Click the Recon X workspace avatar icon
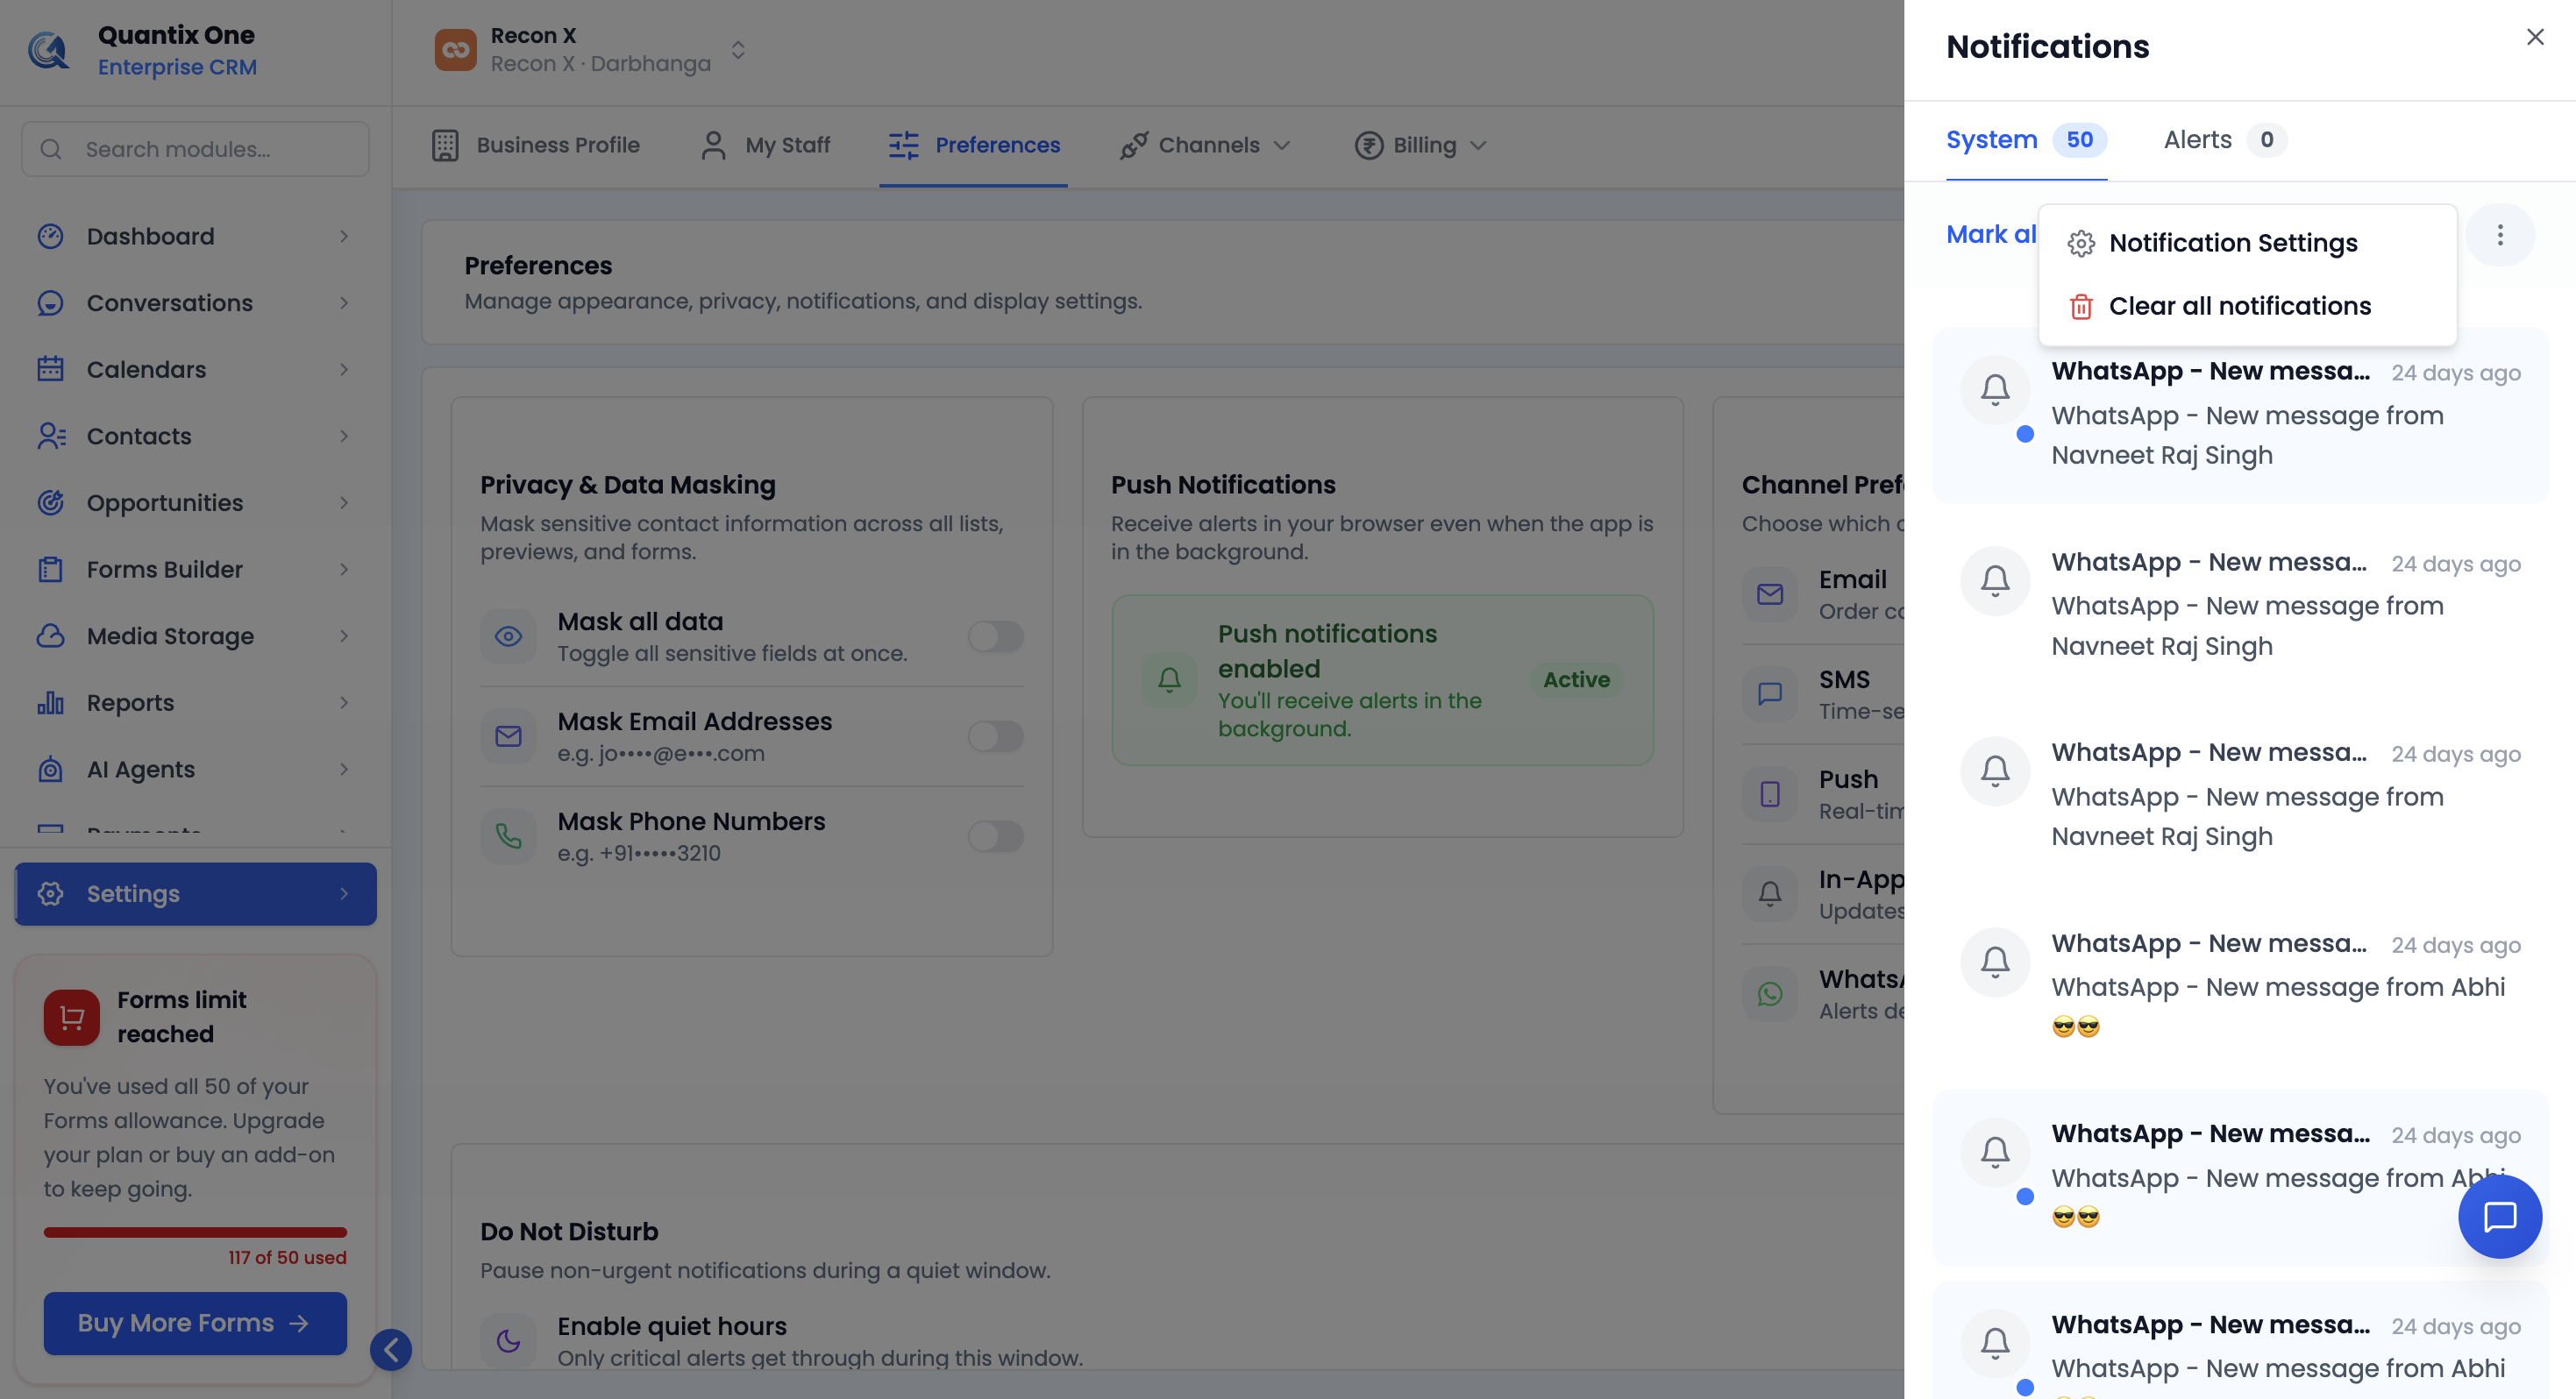This screenshot has height=1399, width=2576. 456,50
